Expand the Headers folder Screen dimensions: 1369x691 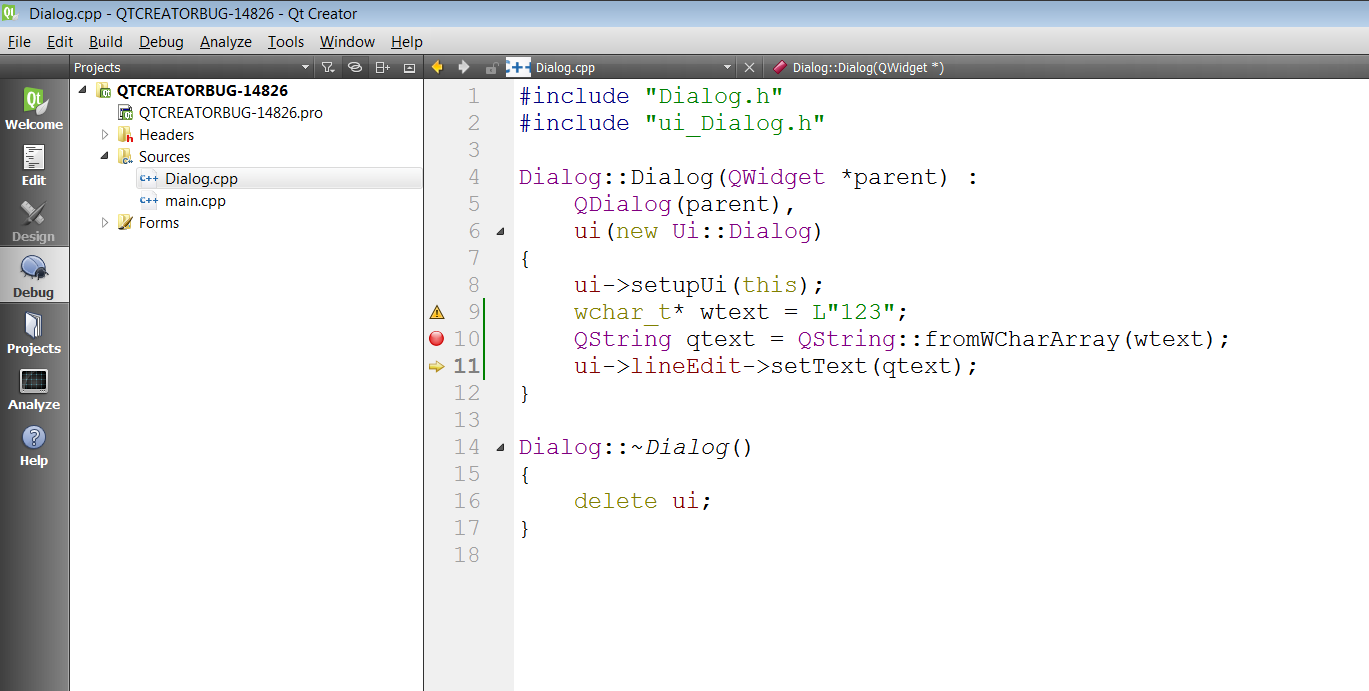pos(105,135)
